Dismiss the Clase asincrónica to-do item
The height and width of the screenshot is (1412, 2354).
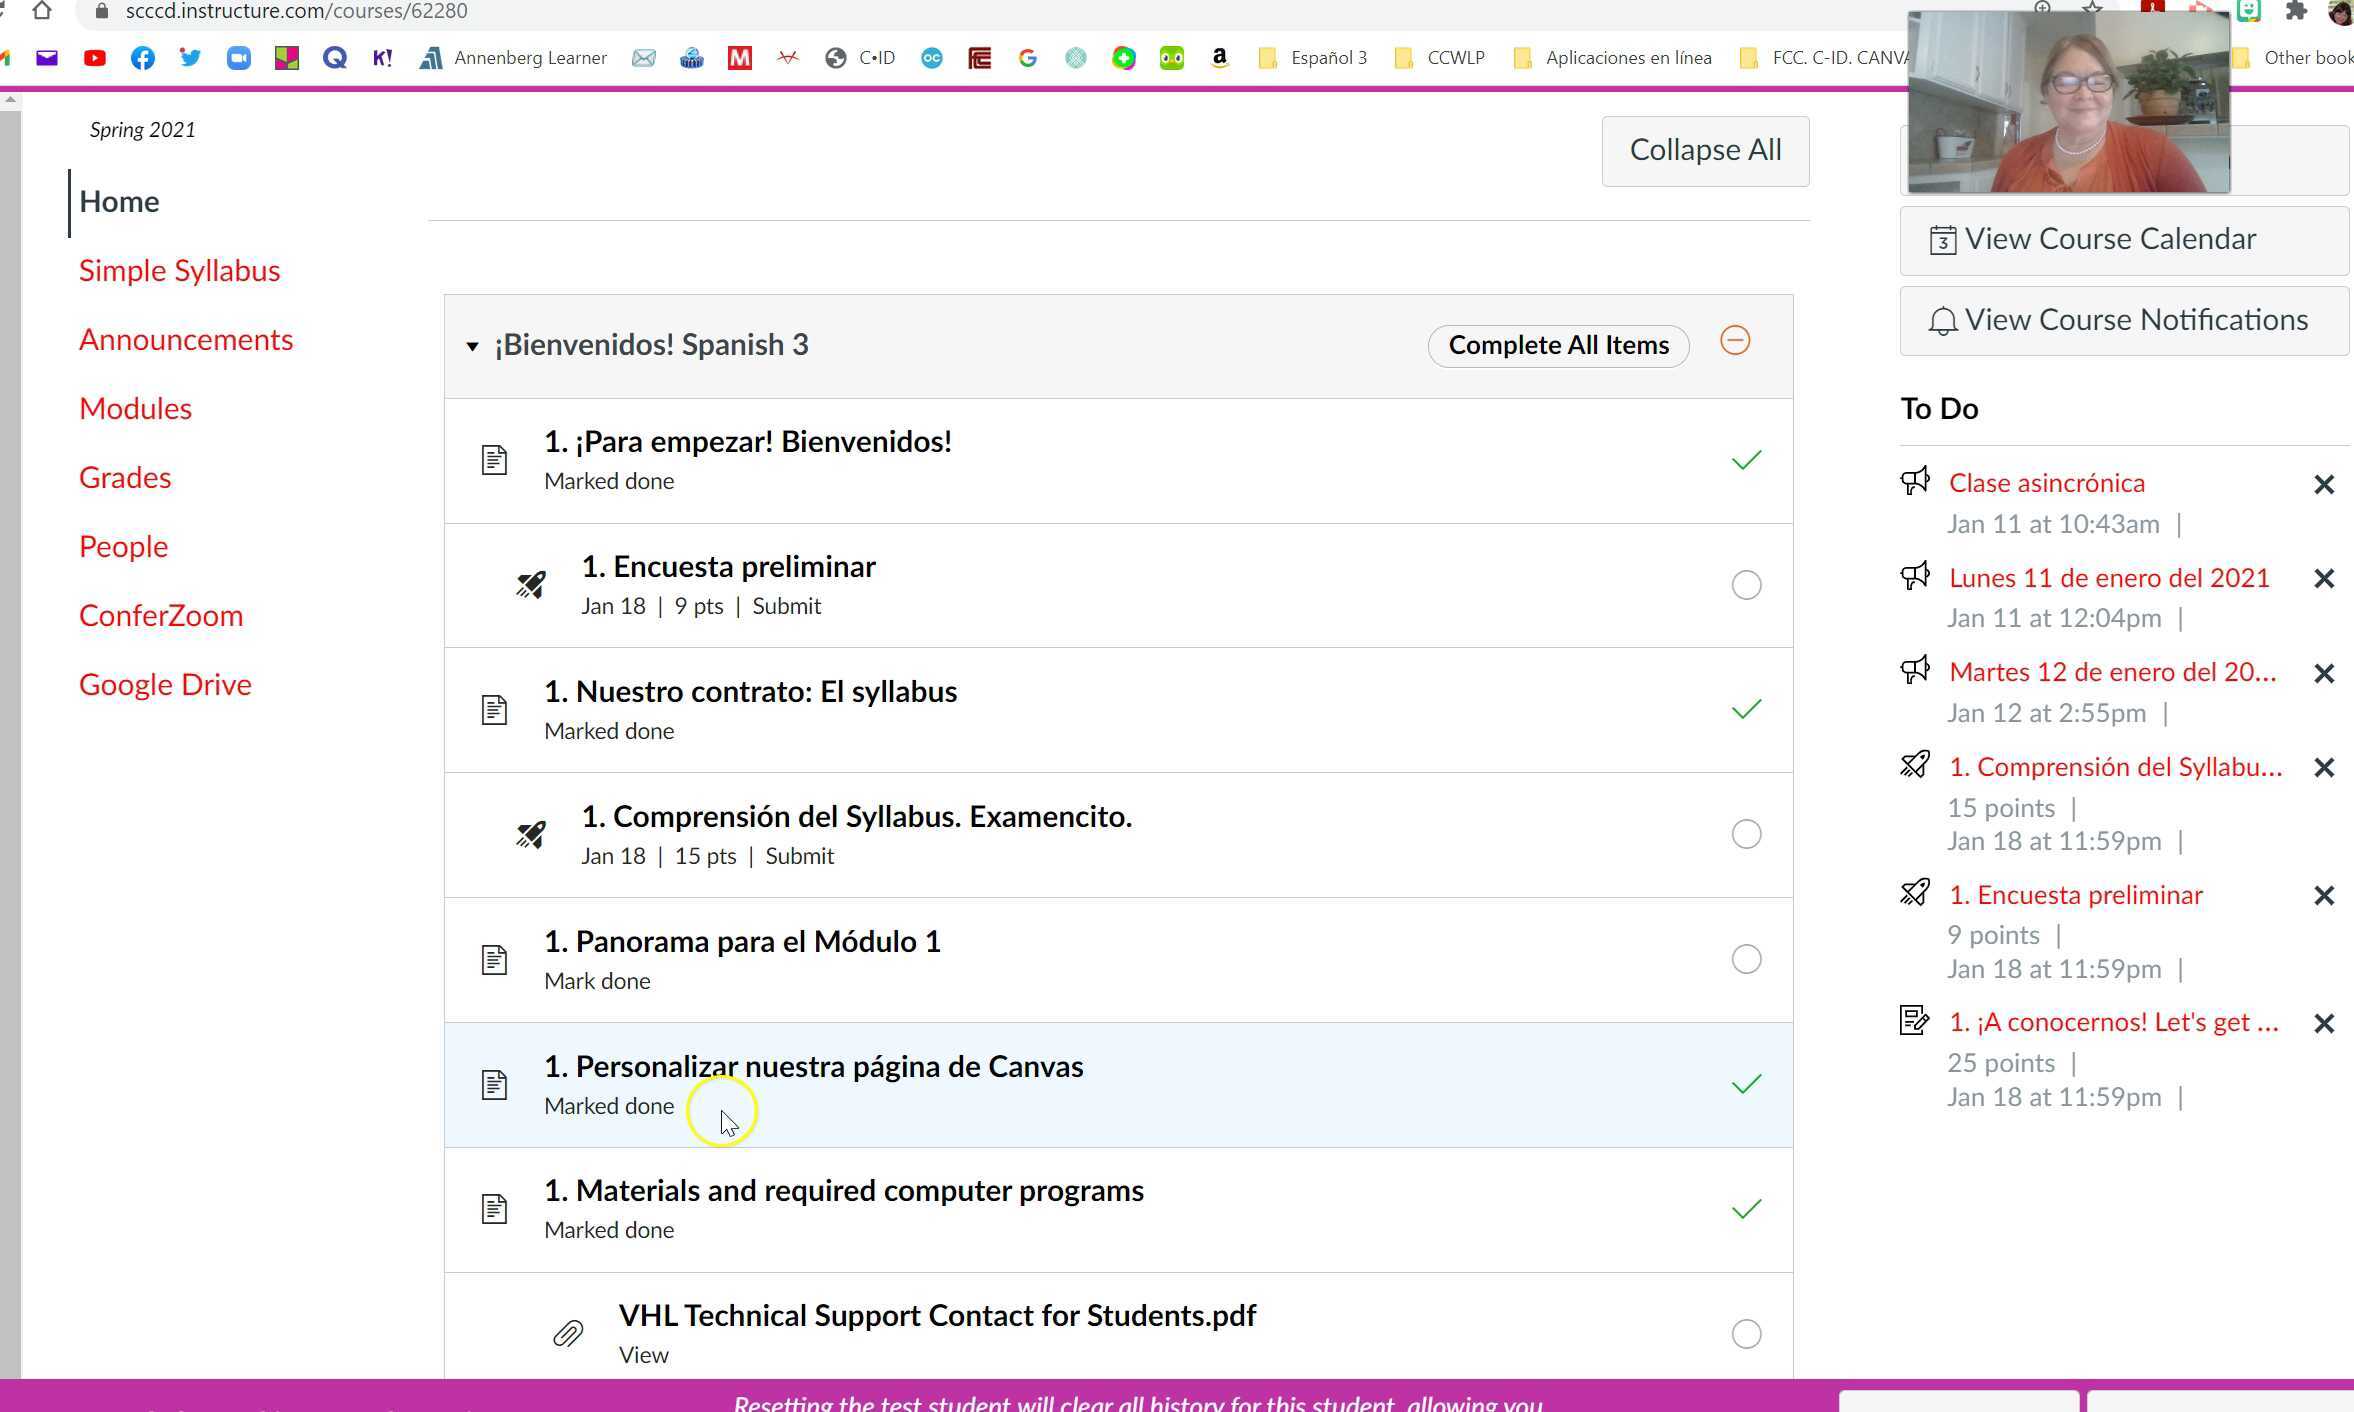coord(2324,485)
